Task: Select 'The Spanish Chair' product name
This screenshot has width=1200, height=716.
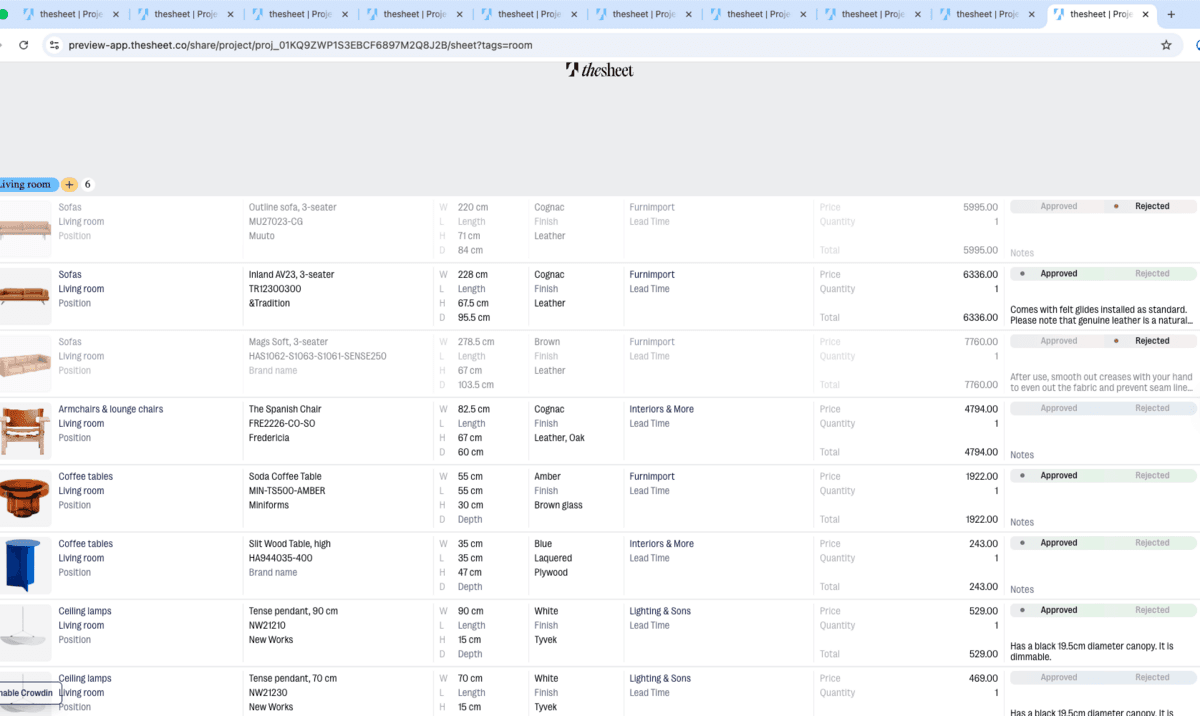Action: click(285, 409)
